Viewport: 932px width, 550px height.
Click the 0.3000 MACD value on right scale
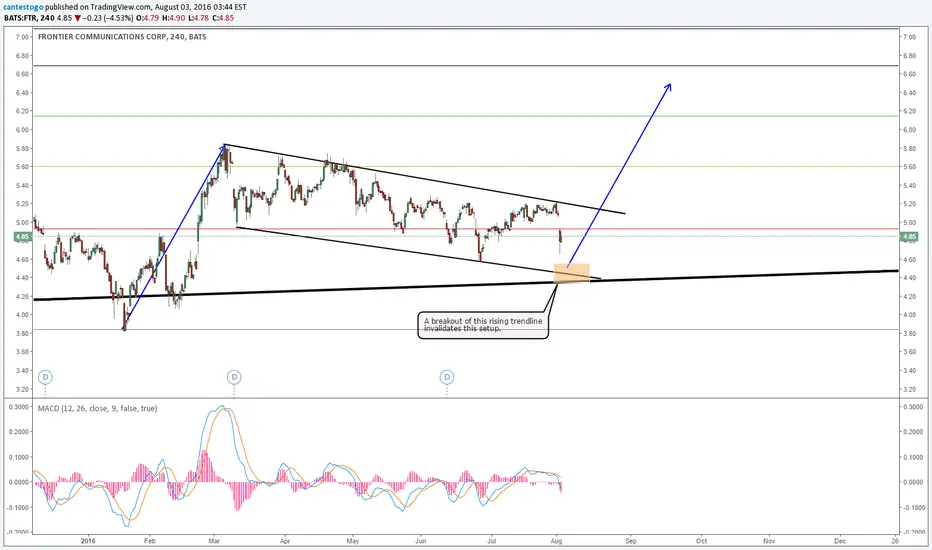[912, 407]
